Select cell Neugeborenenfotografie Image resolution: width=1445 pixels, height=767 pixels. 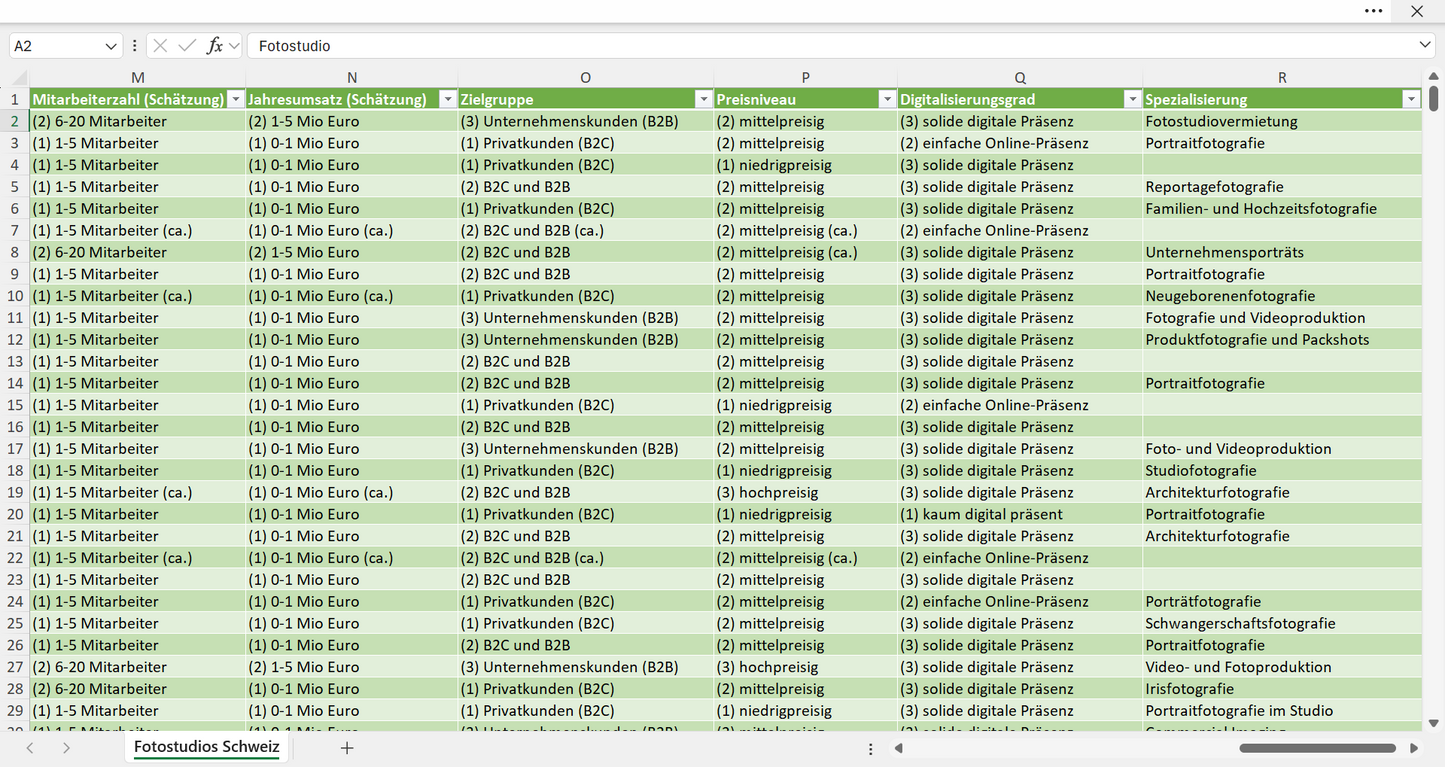click(x=1282, y=296)
